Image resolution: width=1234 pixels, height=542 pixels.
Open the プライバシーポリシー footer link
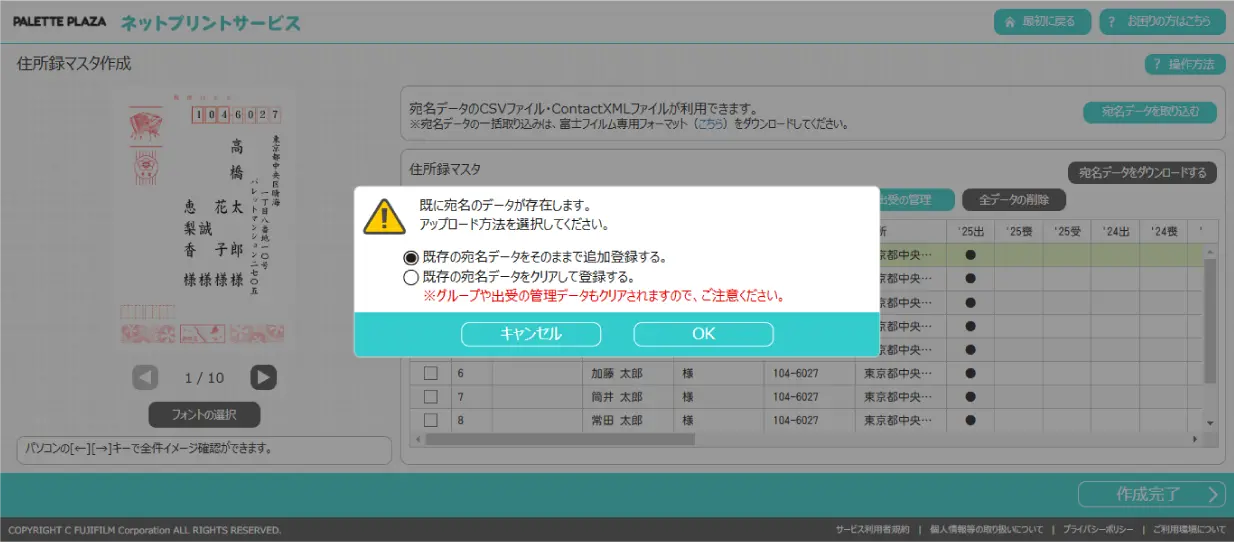click(x=1097, y=530)
